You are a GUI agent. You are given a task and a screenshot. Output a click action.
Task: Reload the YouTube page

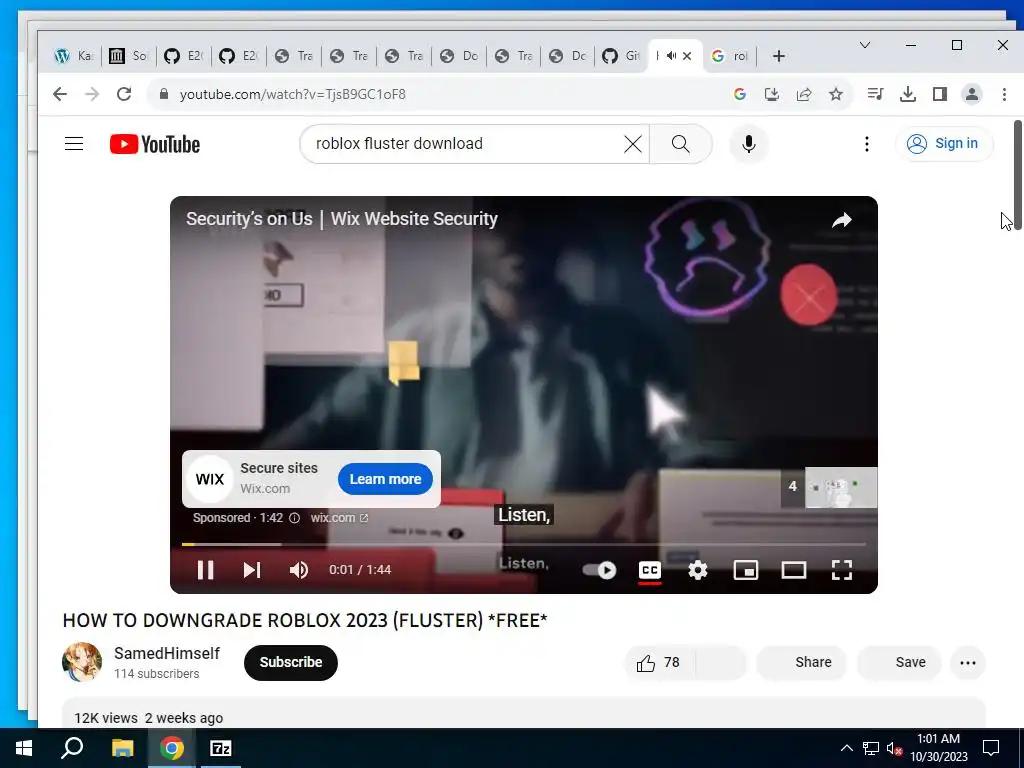click(124, 94)
